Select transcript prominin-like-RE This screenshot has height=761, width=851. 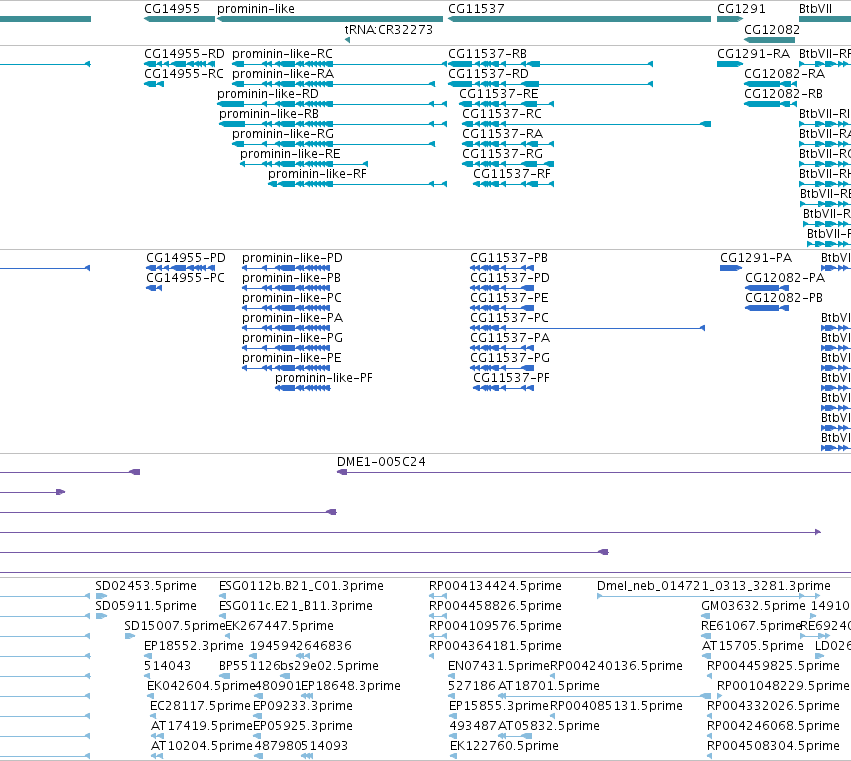click(304, 164)
